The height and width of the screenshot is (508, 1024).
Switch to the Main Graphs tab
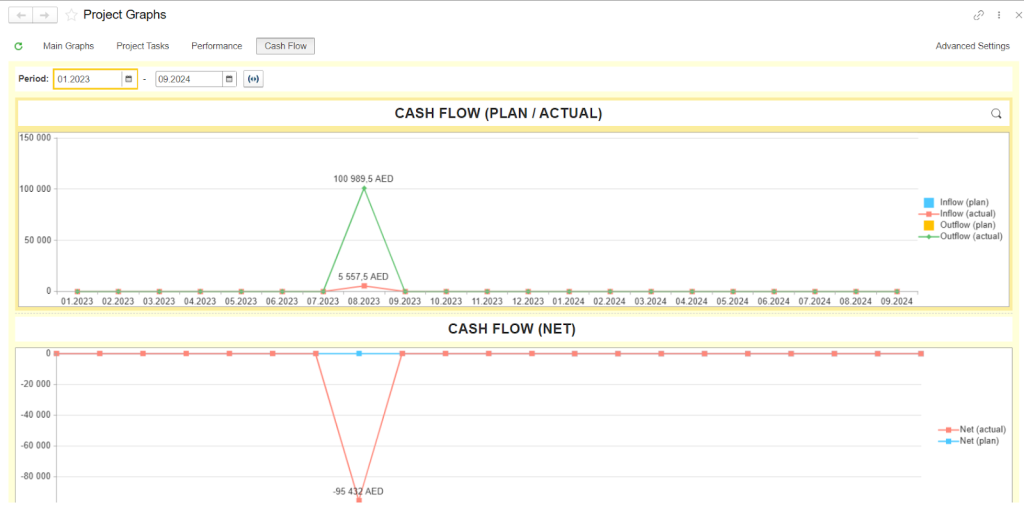point(68,46)
